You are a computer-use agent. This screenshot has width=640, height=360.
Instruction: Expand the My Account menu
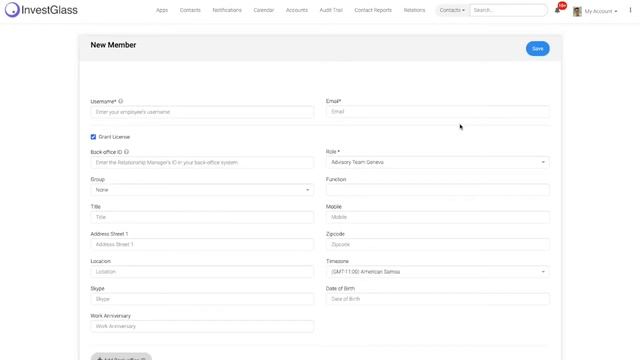click(601, 11)
